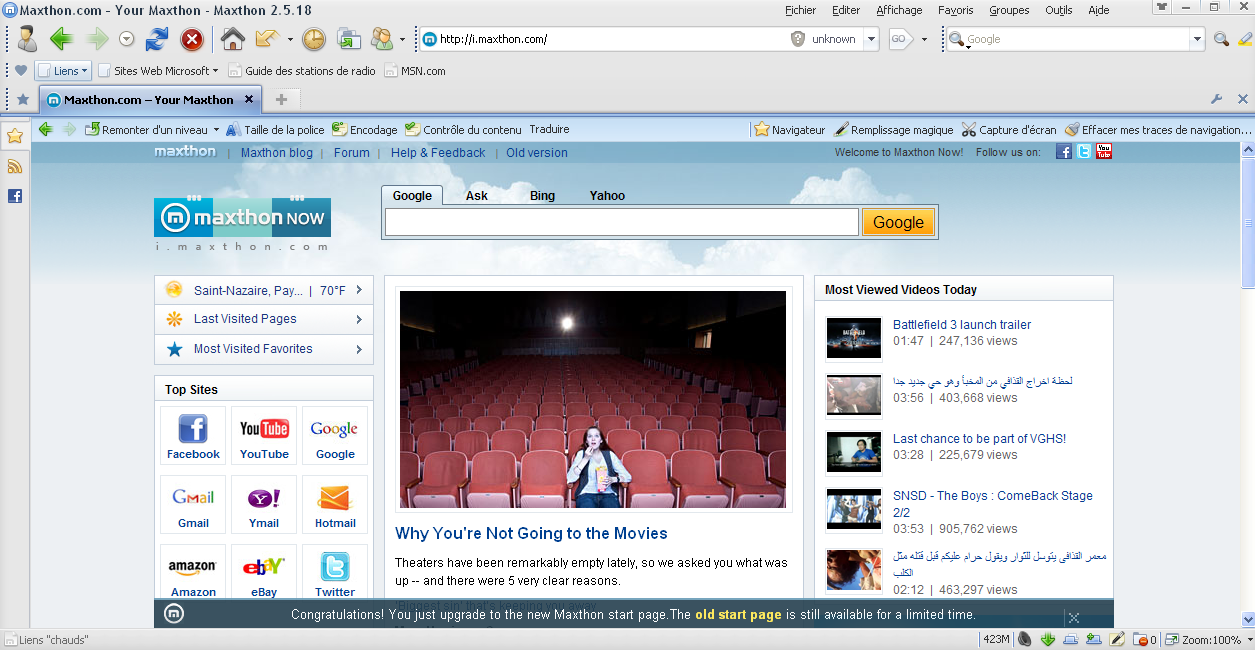1255x650 pixels.
Task: Click the 423M memory indicator in status bar
Action: click(x=996, y=639)
